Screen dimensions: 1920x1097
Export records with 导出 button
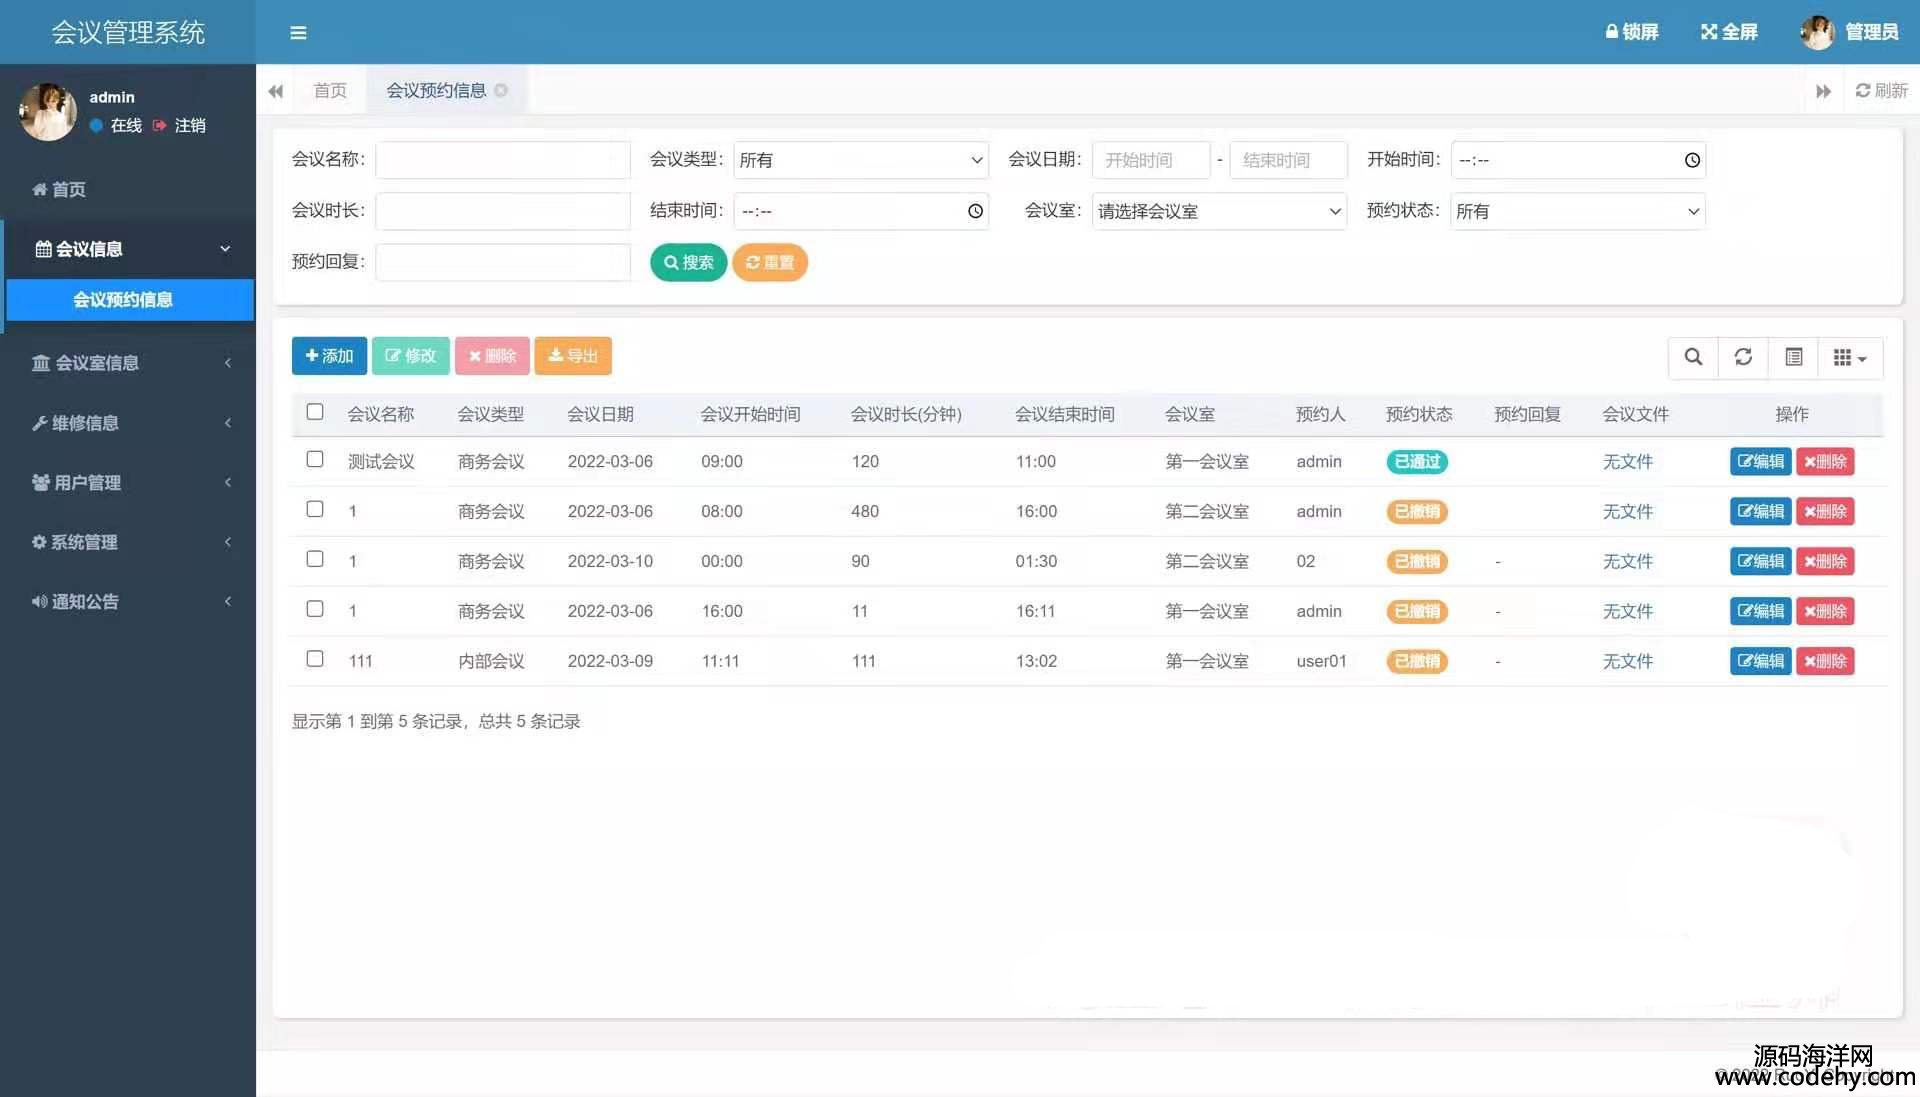(x=573, y=356)
